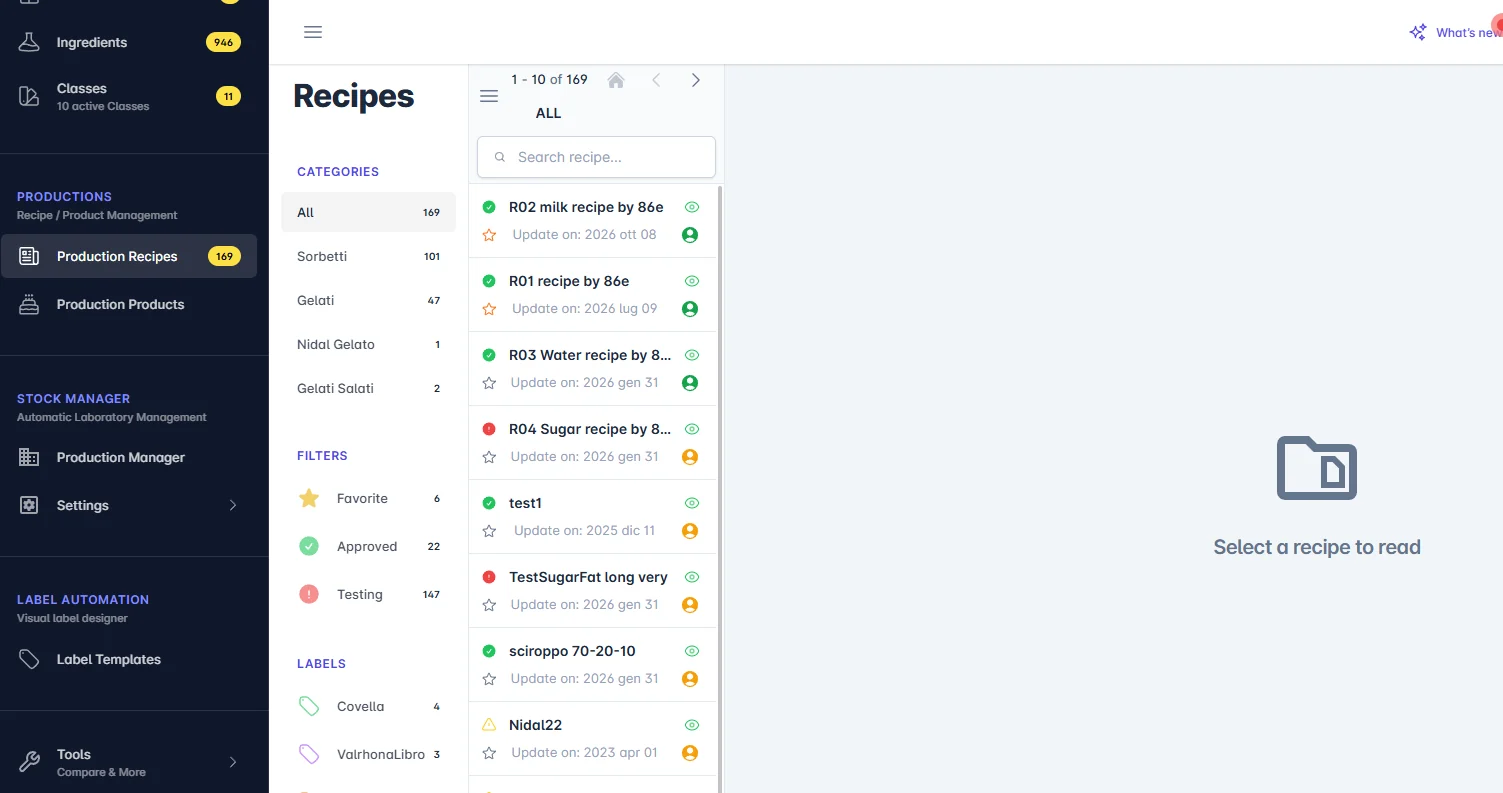
Task: Open the Ingredients flask icon
Action: tap(29, 42)
